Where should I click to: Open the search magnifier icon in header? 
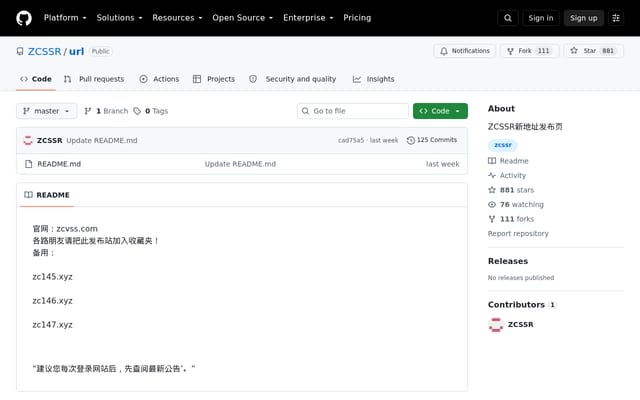508,18
